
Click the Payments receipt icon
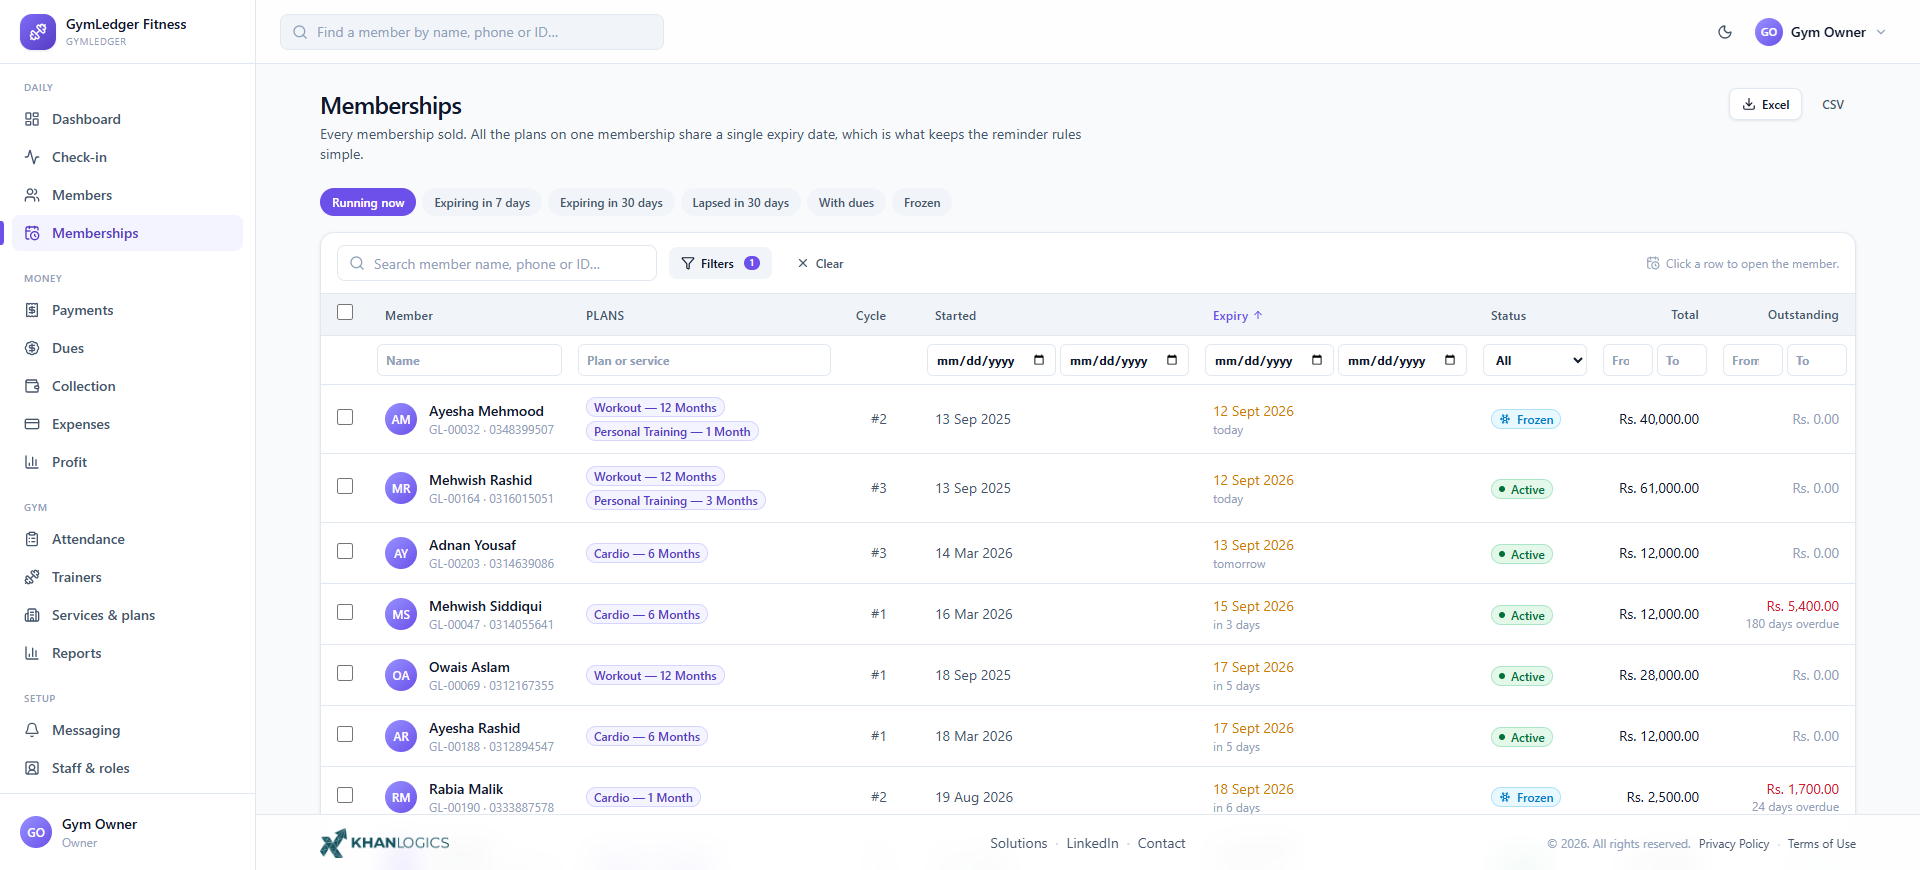click(x=32, y=310)
